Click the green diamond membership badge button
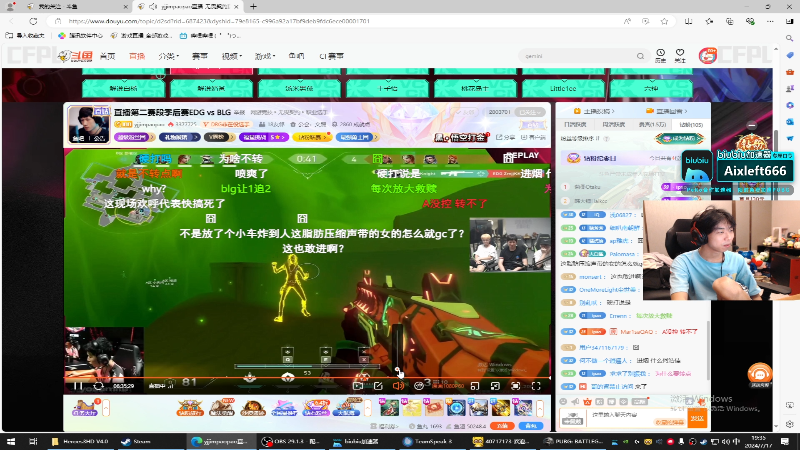This screenshot has width=800, height=450. 680,138
